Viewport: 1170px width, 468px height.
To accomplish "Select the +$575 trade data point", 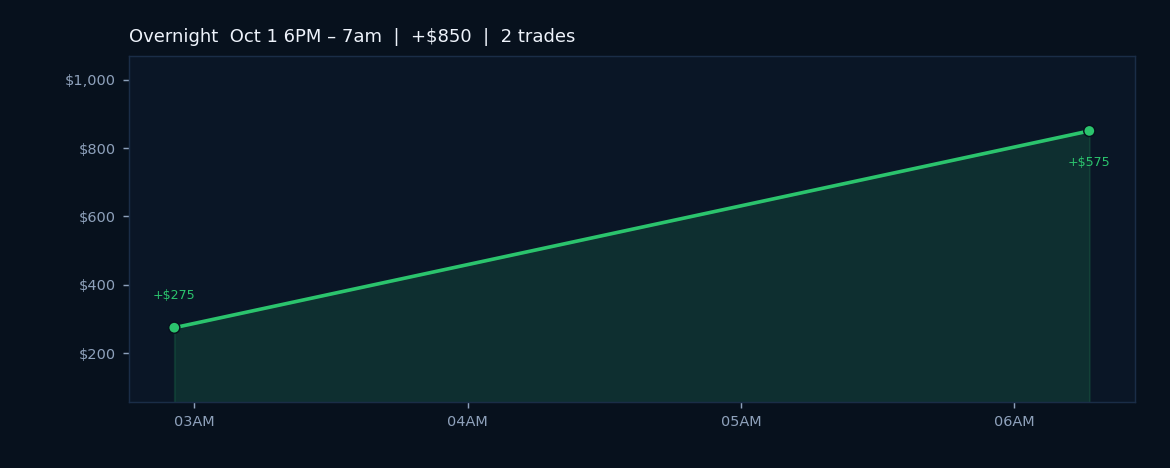I will 1089,131.
